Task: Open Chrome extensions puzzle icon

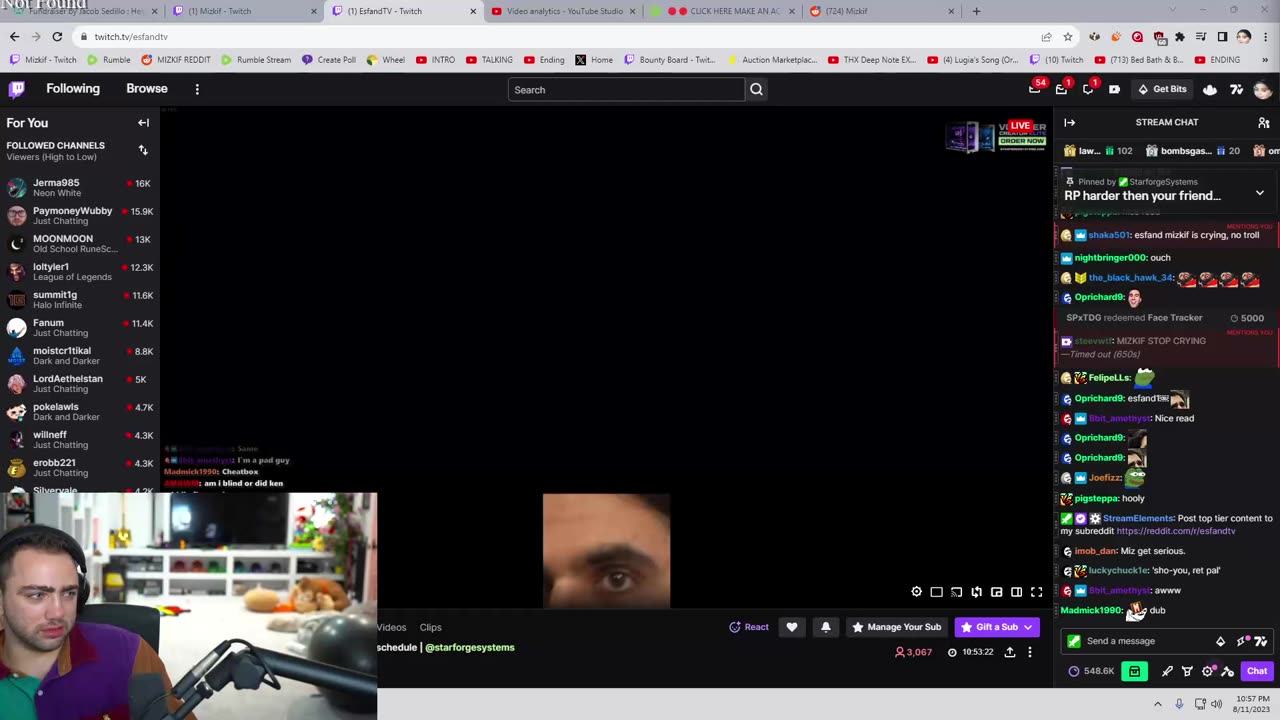Action: [x=1180, y=37]
